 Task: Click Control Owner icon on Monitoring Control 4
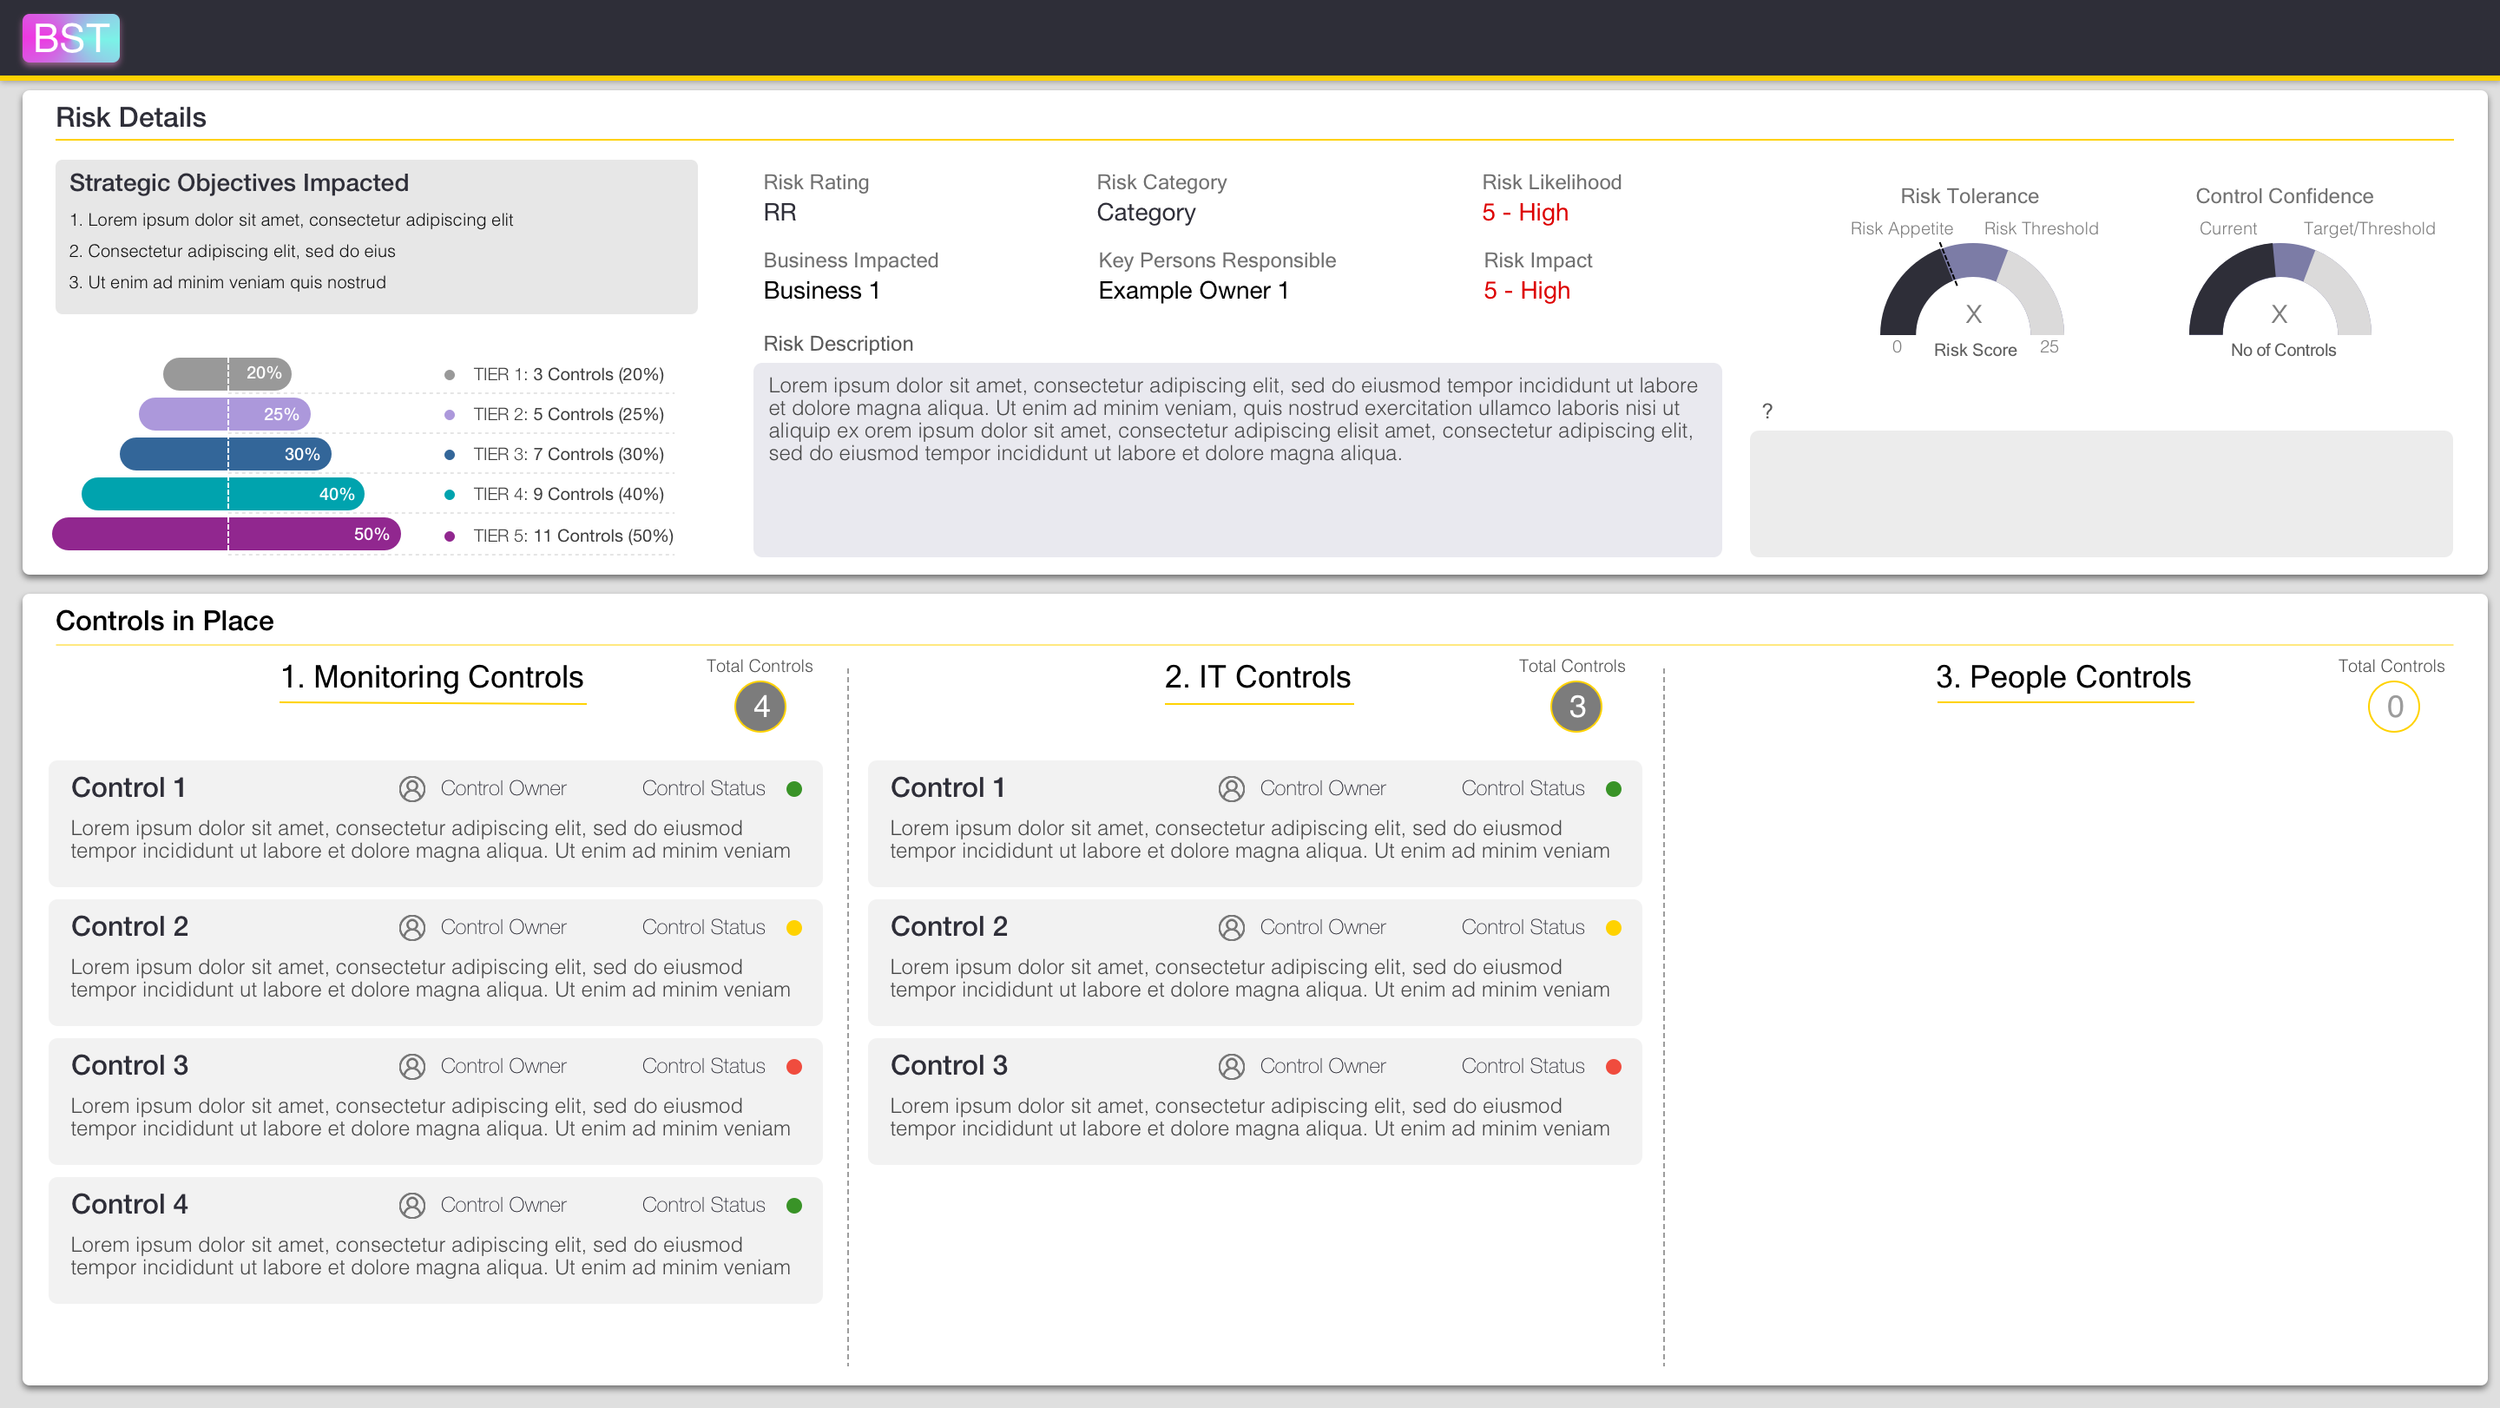tap(411, 1205)
